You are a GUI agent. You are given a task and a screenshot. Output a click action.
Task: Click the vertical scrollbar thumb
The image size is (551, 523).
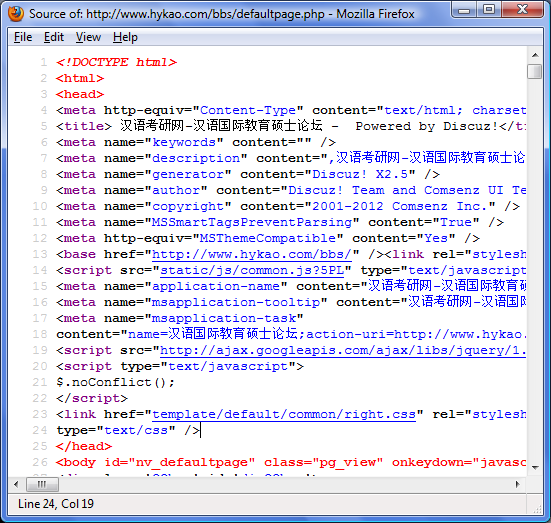tap(535, 71)
